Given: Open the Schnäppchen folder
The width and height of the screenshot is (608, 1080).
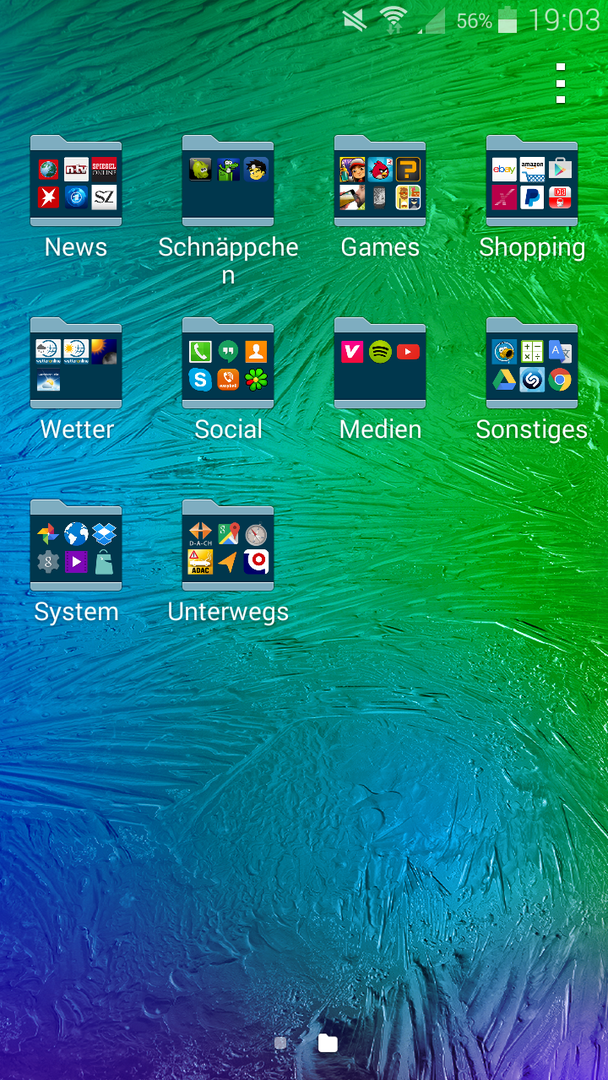Looking at the screenshot, I should 228,181.
